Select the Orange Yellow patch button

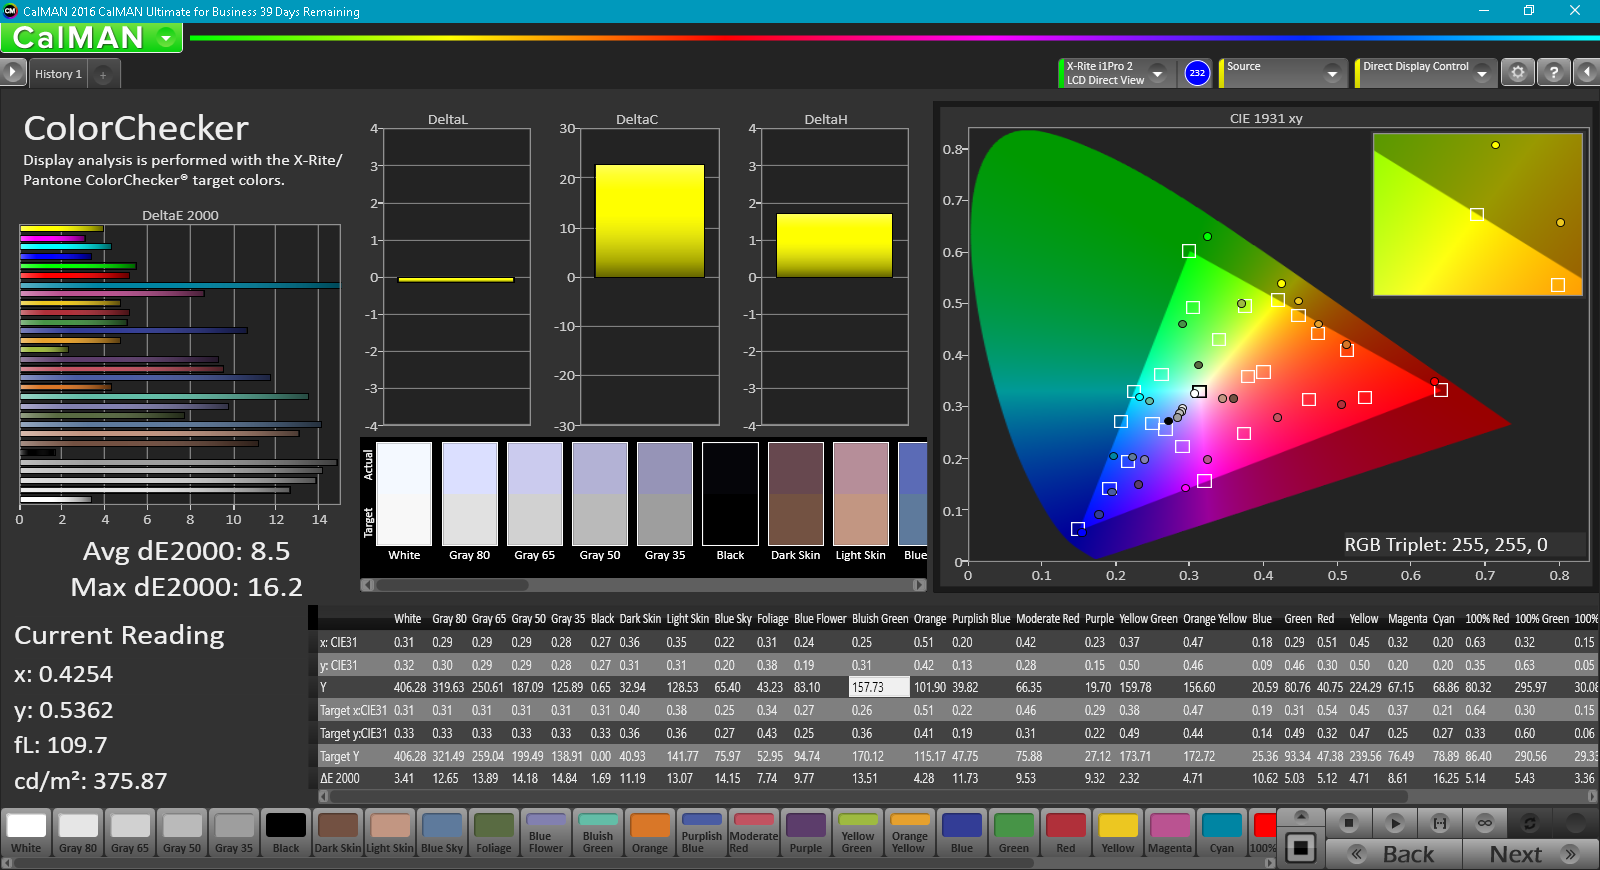point(910,833)
